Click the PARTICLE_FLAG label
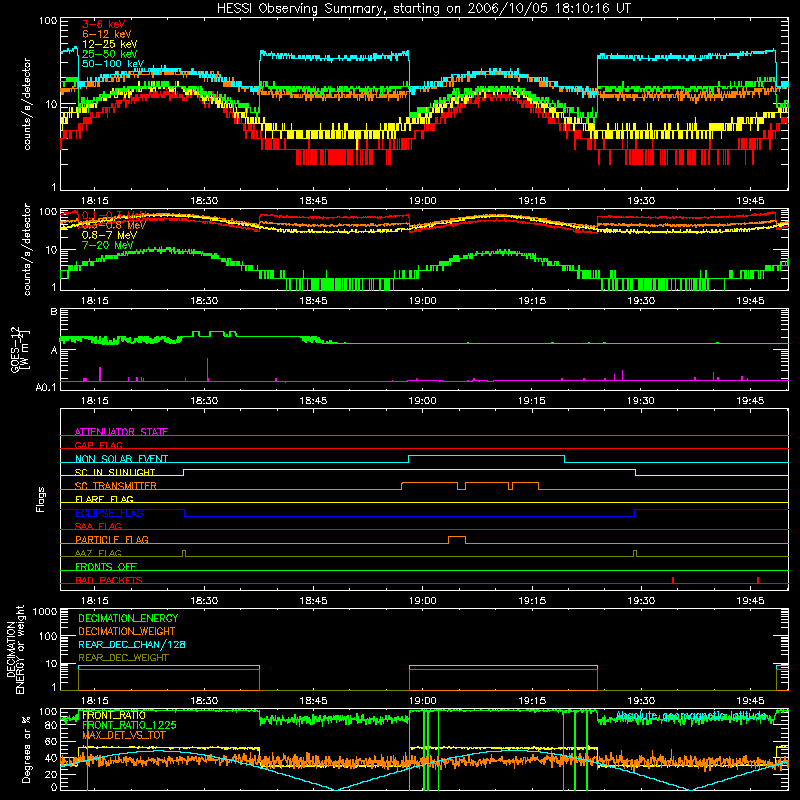This screenshot has height=800, width=800. [x=112, y=540]
